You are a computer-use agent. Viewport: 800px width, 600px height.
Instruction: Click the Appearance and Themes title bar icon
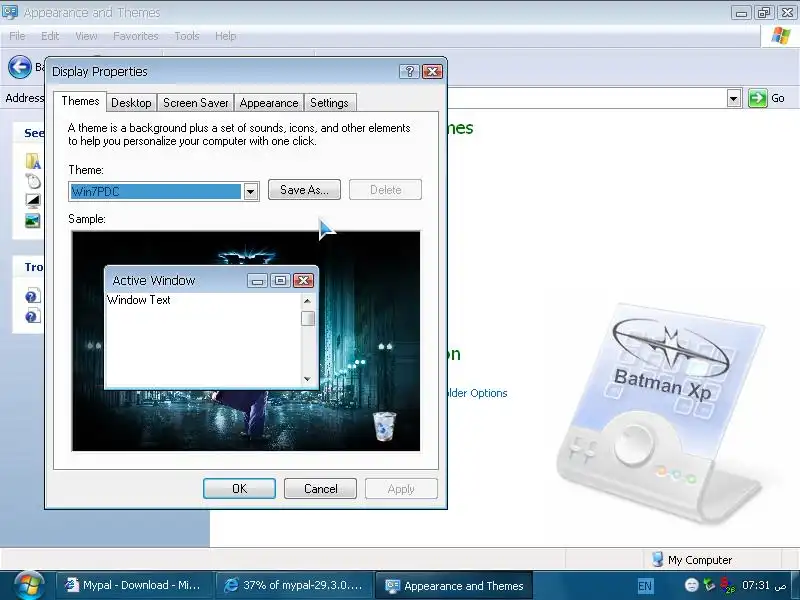[x=10, y=12]
